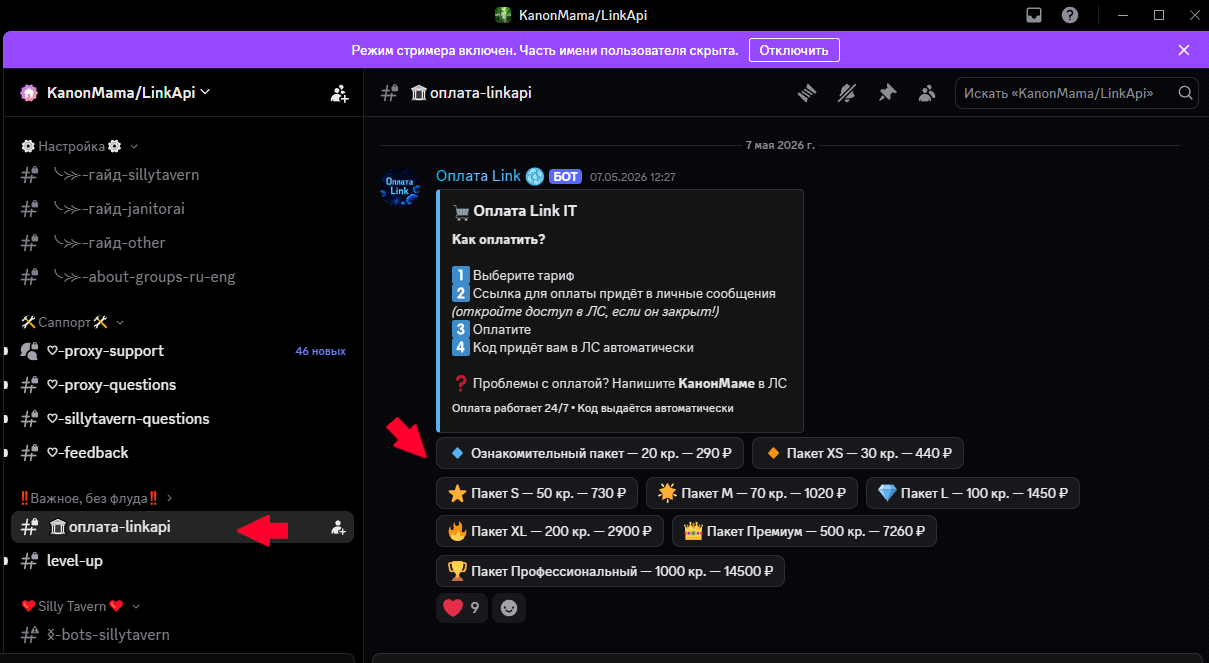Click the hash icon in channel header
Screen dimensions: 1209x663
pyautogui.click(x=390, y=93)
